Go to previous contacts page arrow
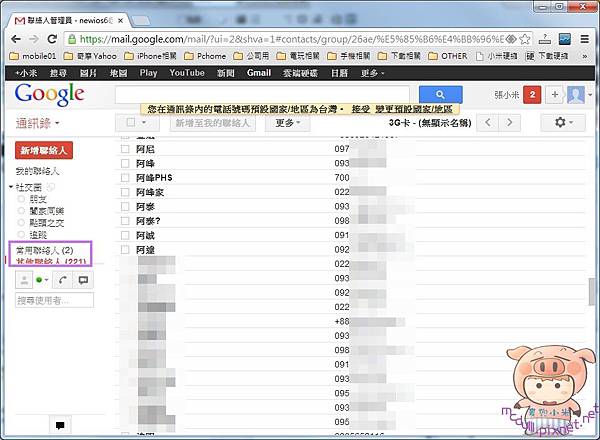The image size is (600, 440). pyautogui.click(x=488, y=123)
